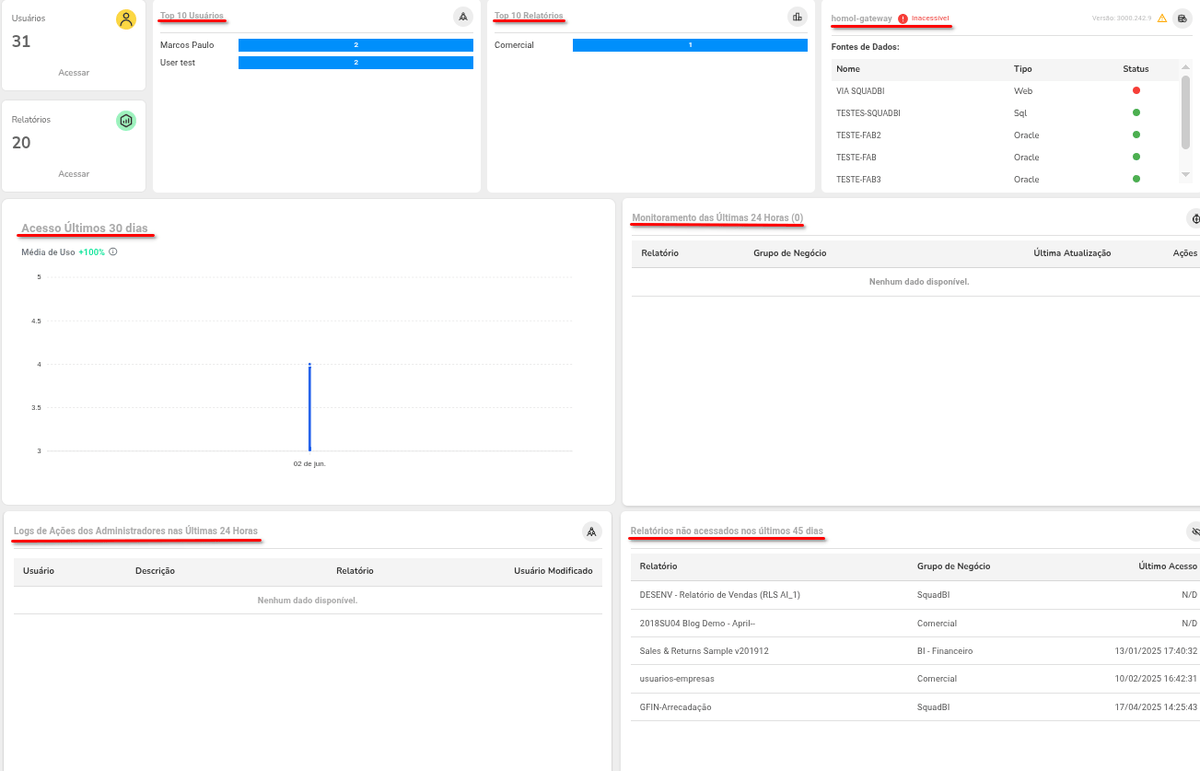This screenshot has height=771, width=1200.
Task: Click the yellow warning triangle beside version
Action: coord(1162,18)
